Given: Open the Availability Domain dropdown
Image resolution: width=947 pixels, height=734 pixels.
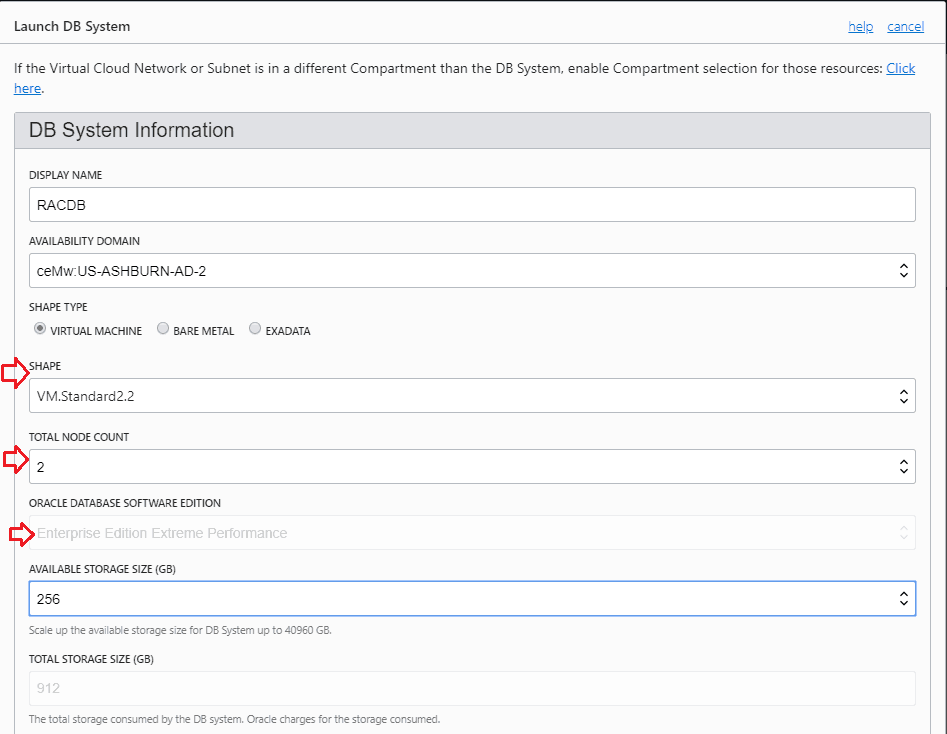Looking at the screenshot, I should pos(472,270).
